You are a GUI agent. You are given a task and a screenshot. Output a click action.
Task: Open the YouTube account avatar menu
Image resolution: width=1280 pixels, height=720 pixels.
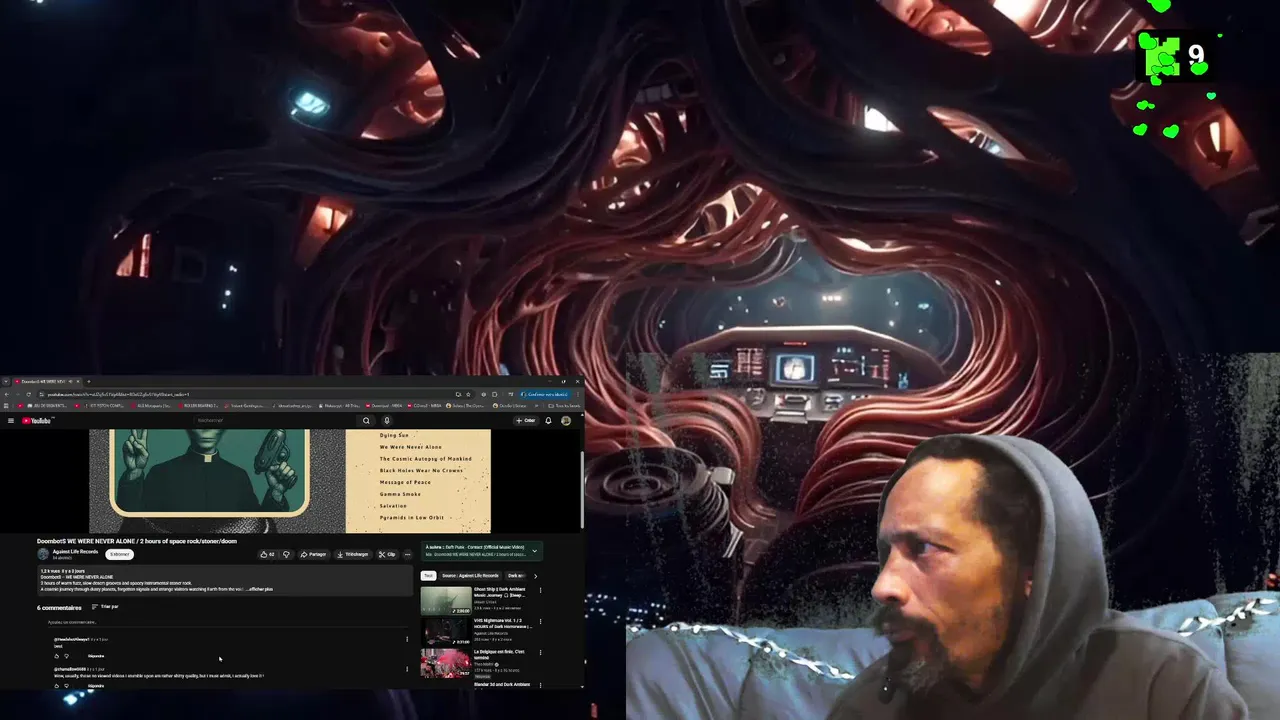click(566, 421)
